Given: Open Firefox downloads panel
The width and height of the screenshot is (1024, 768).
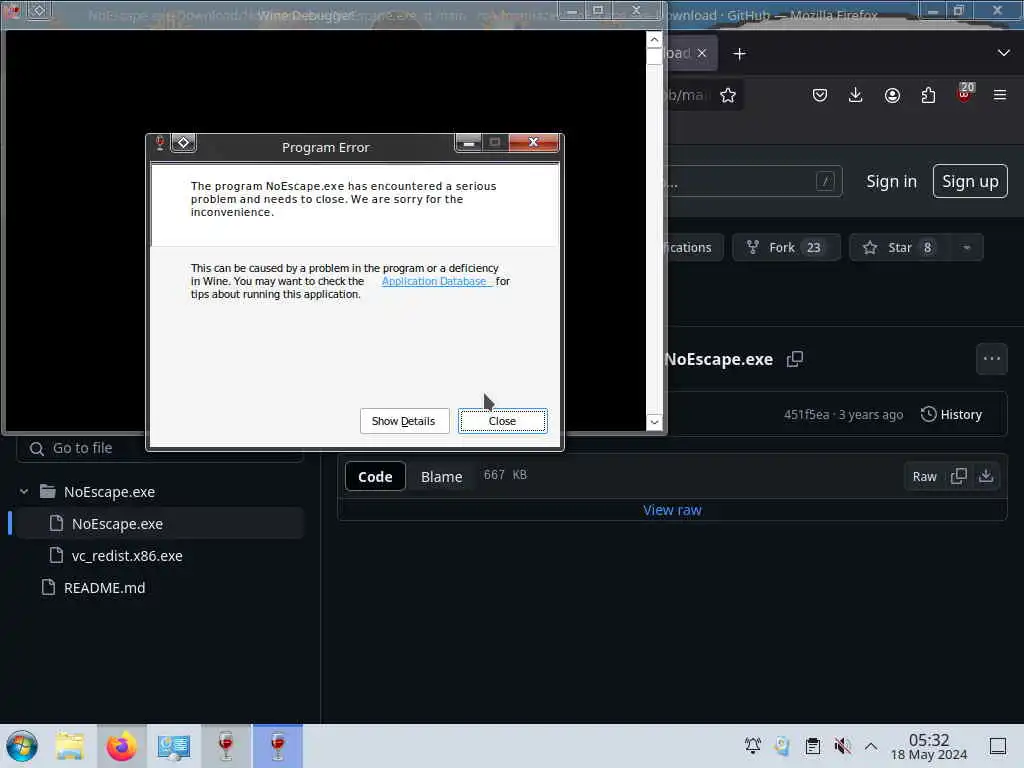Looking at the screenshot, I should click(x=856, y=95).
